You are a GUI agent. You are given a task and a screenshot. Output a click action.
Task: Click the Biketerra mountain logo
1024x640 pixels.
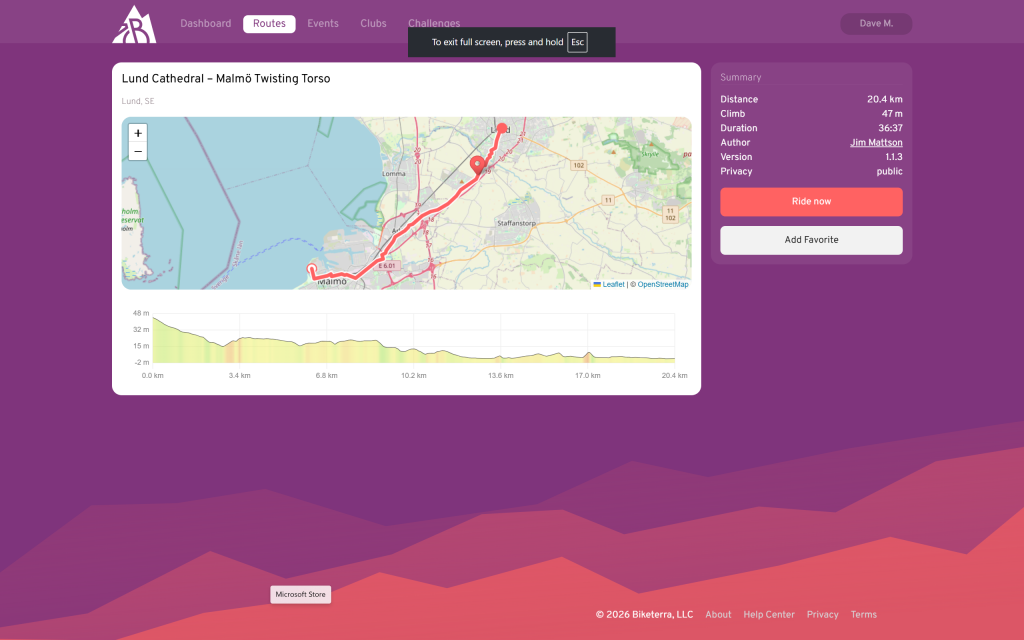pos(134,24)
